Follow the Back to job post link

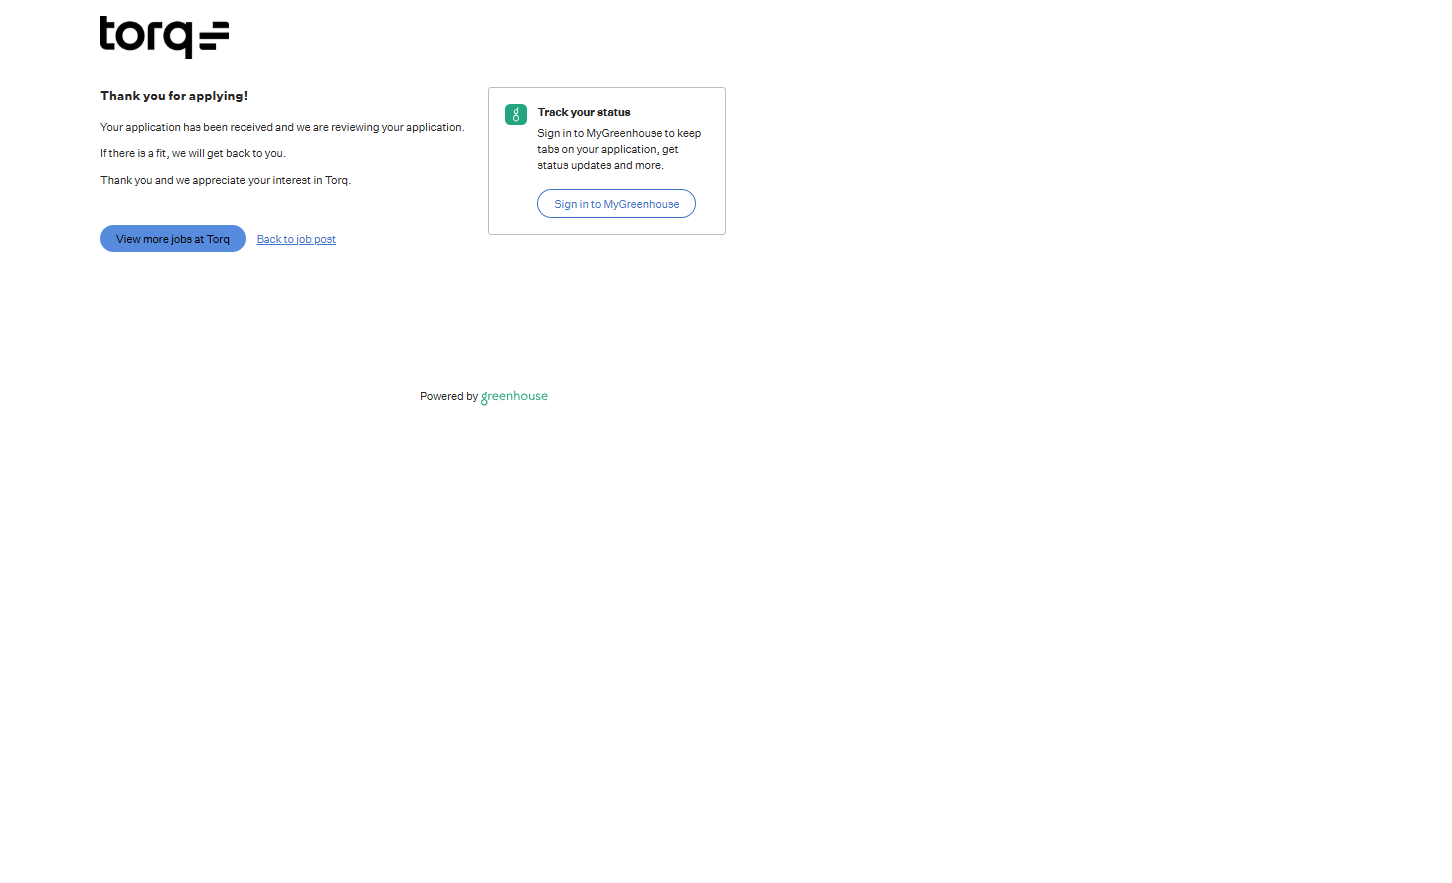(296, 240)
